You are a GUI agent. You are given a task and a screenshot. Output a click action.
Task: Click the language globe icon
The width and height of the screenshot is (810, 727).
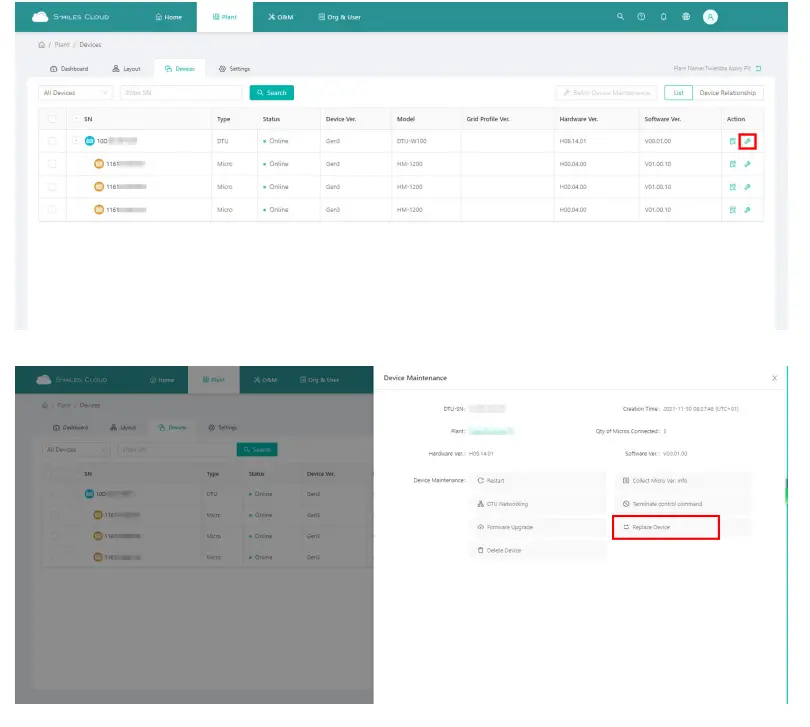pyautogui.click(x=686, y=17)
